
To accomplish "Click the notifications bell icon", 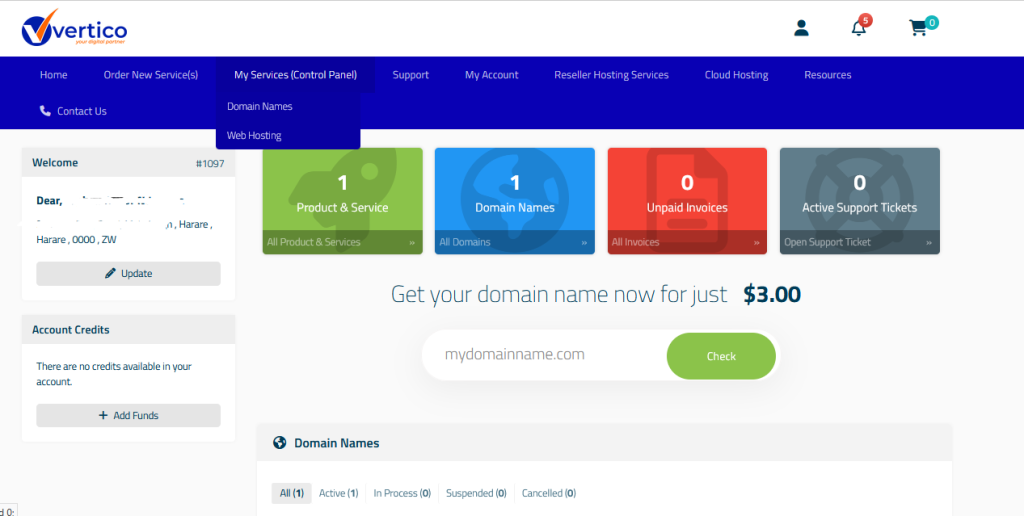I will (x=859, y=28).
